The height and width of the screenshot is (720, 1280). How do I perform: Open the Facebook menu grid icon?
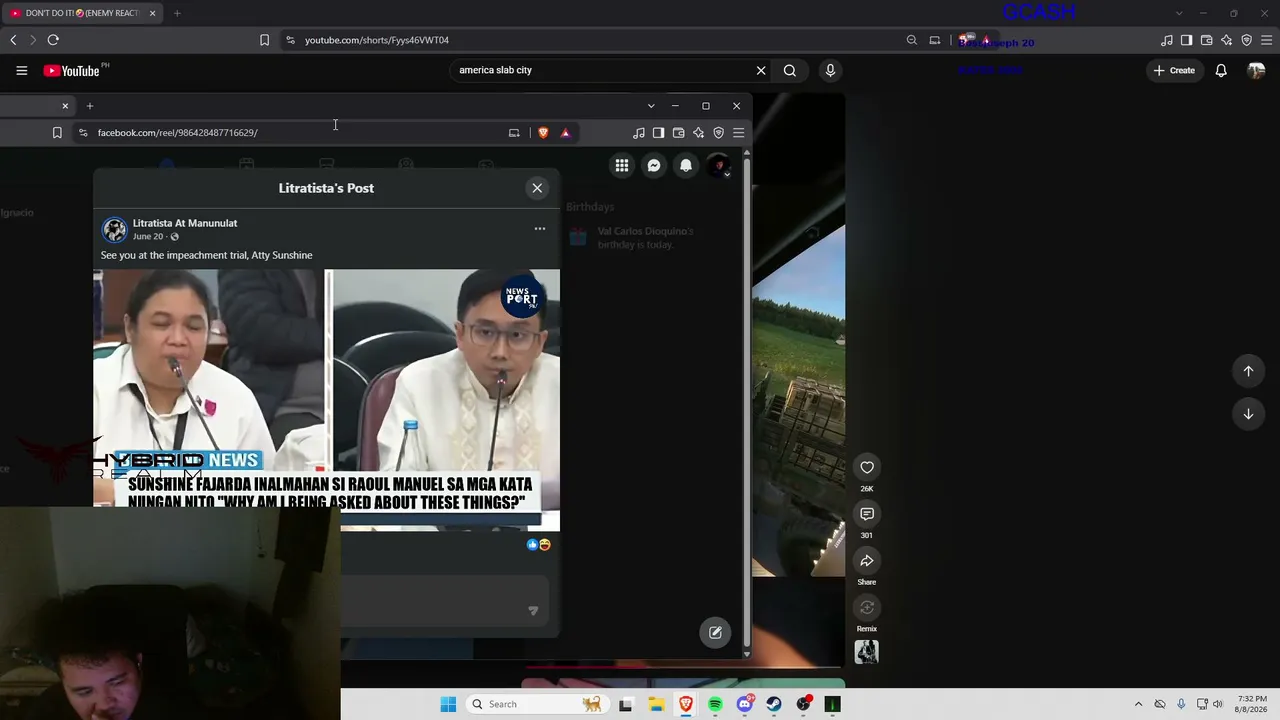pos(622,166)
